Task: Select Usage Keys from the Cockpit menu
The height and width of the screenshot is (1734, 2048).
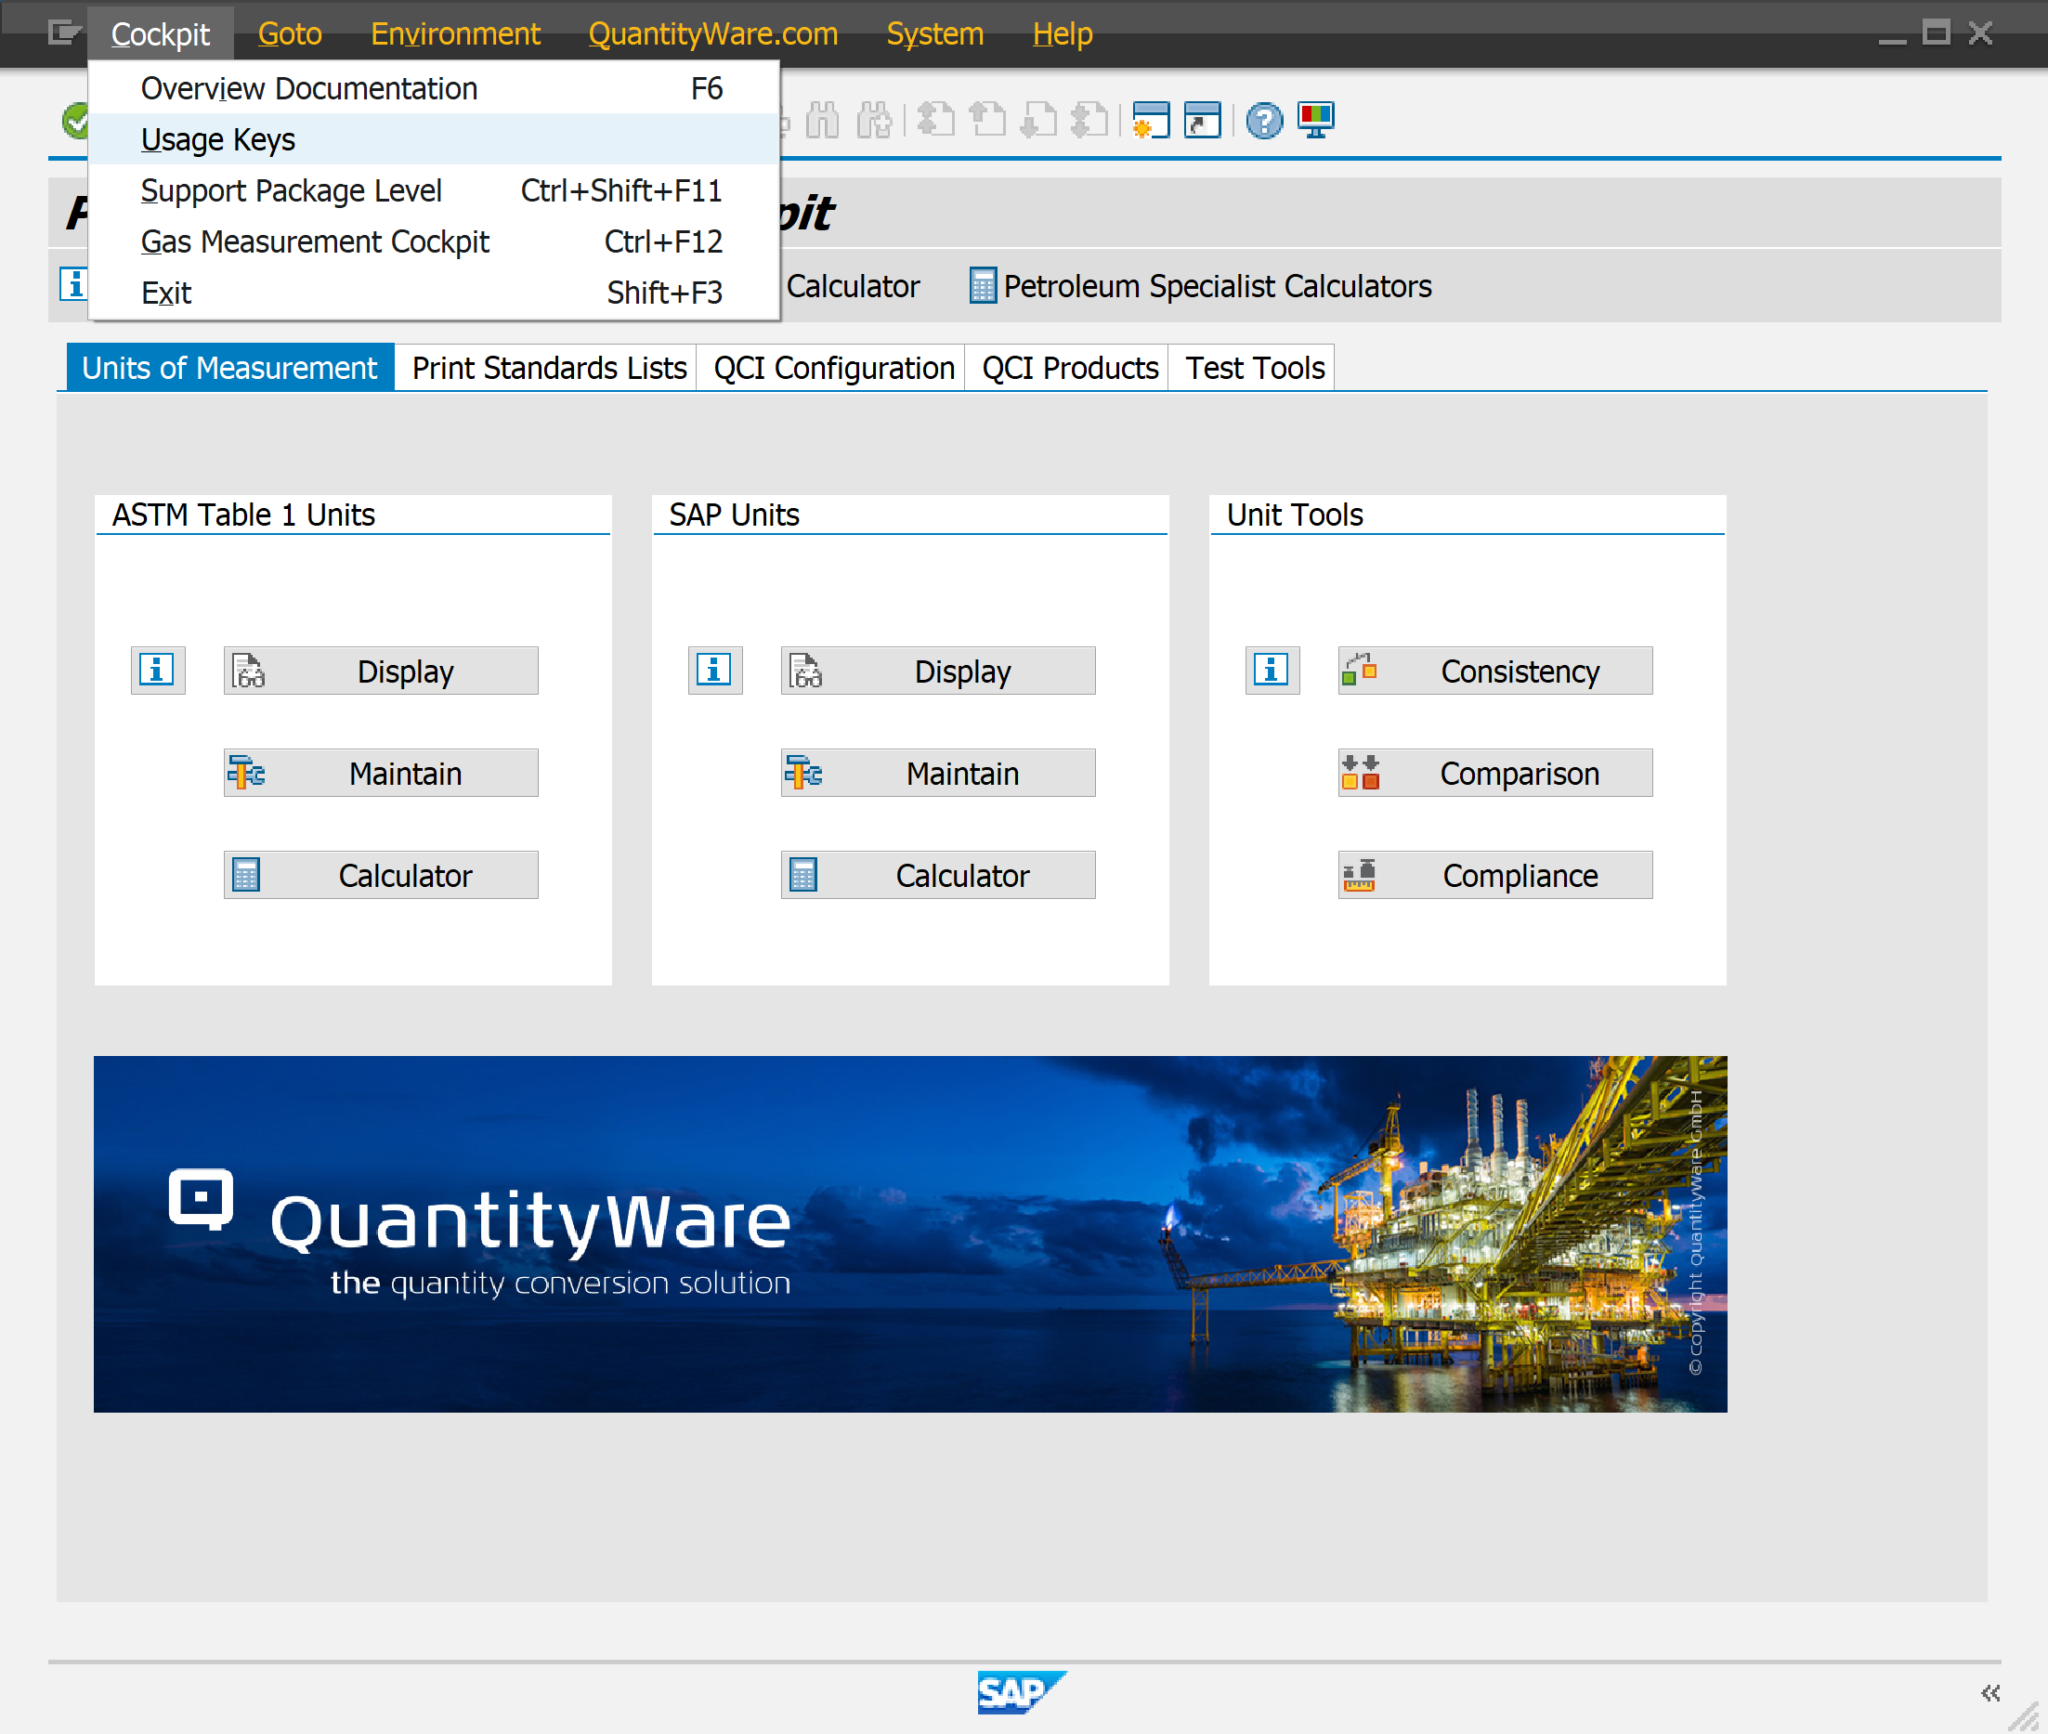Action: [x=218, y=139]
